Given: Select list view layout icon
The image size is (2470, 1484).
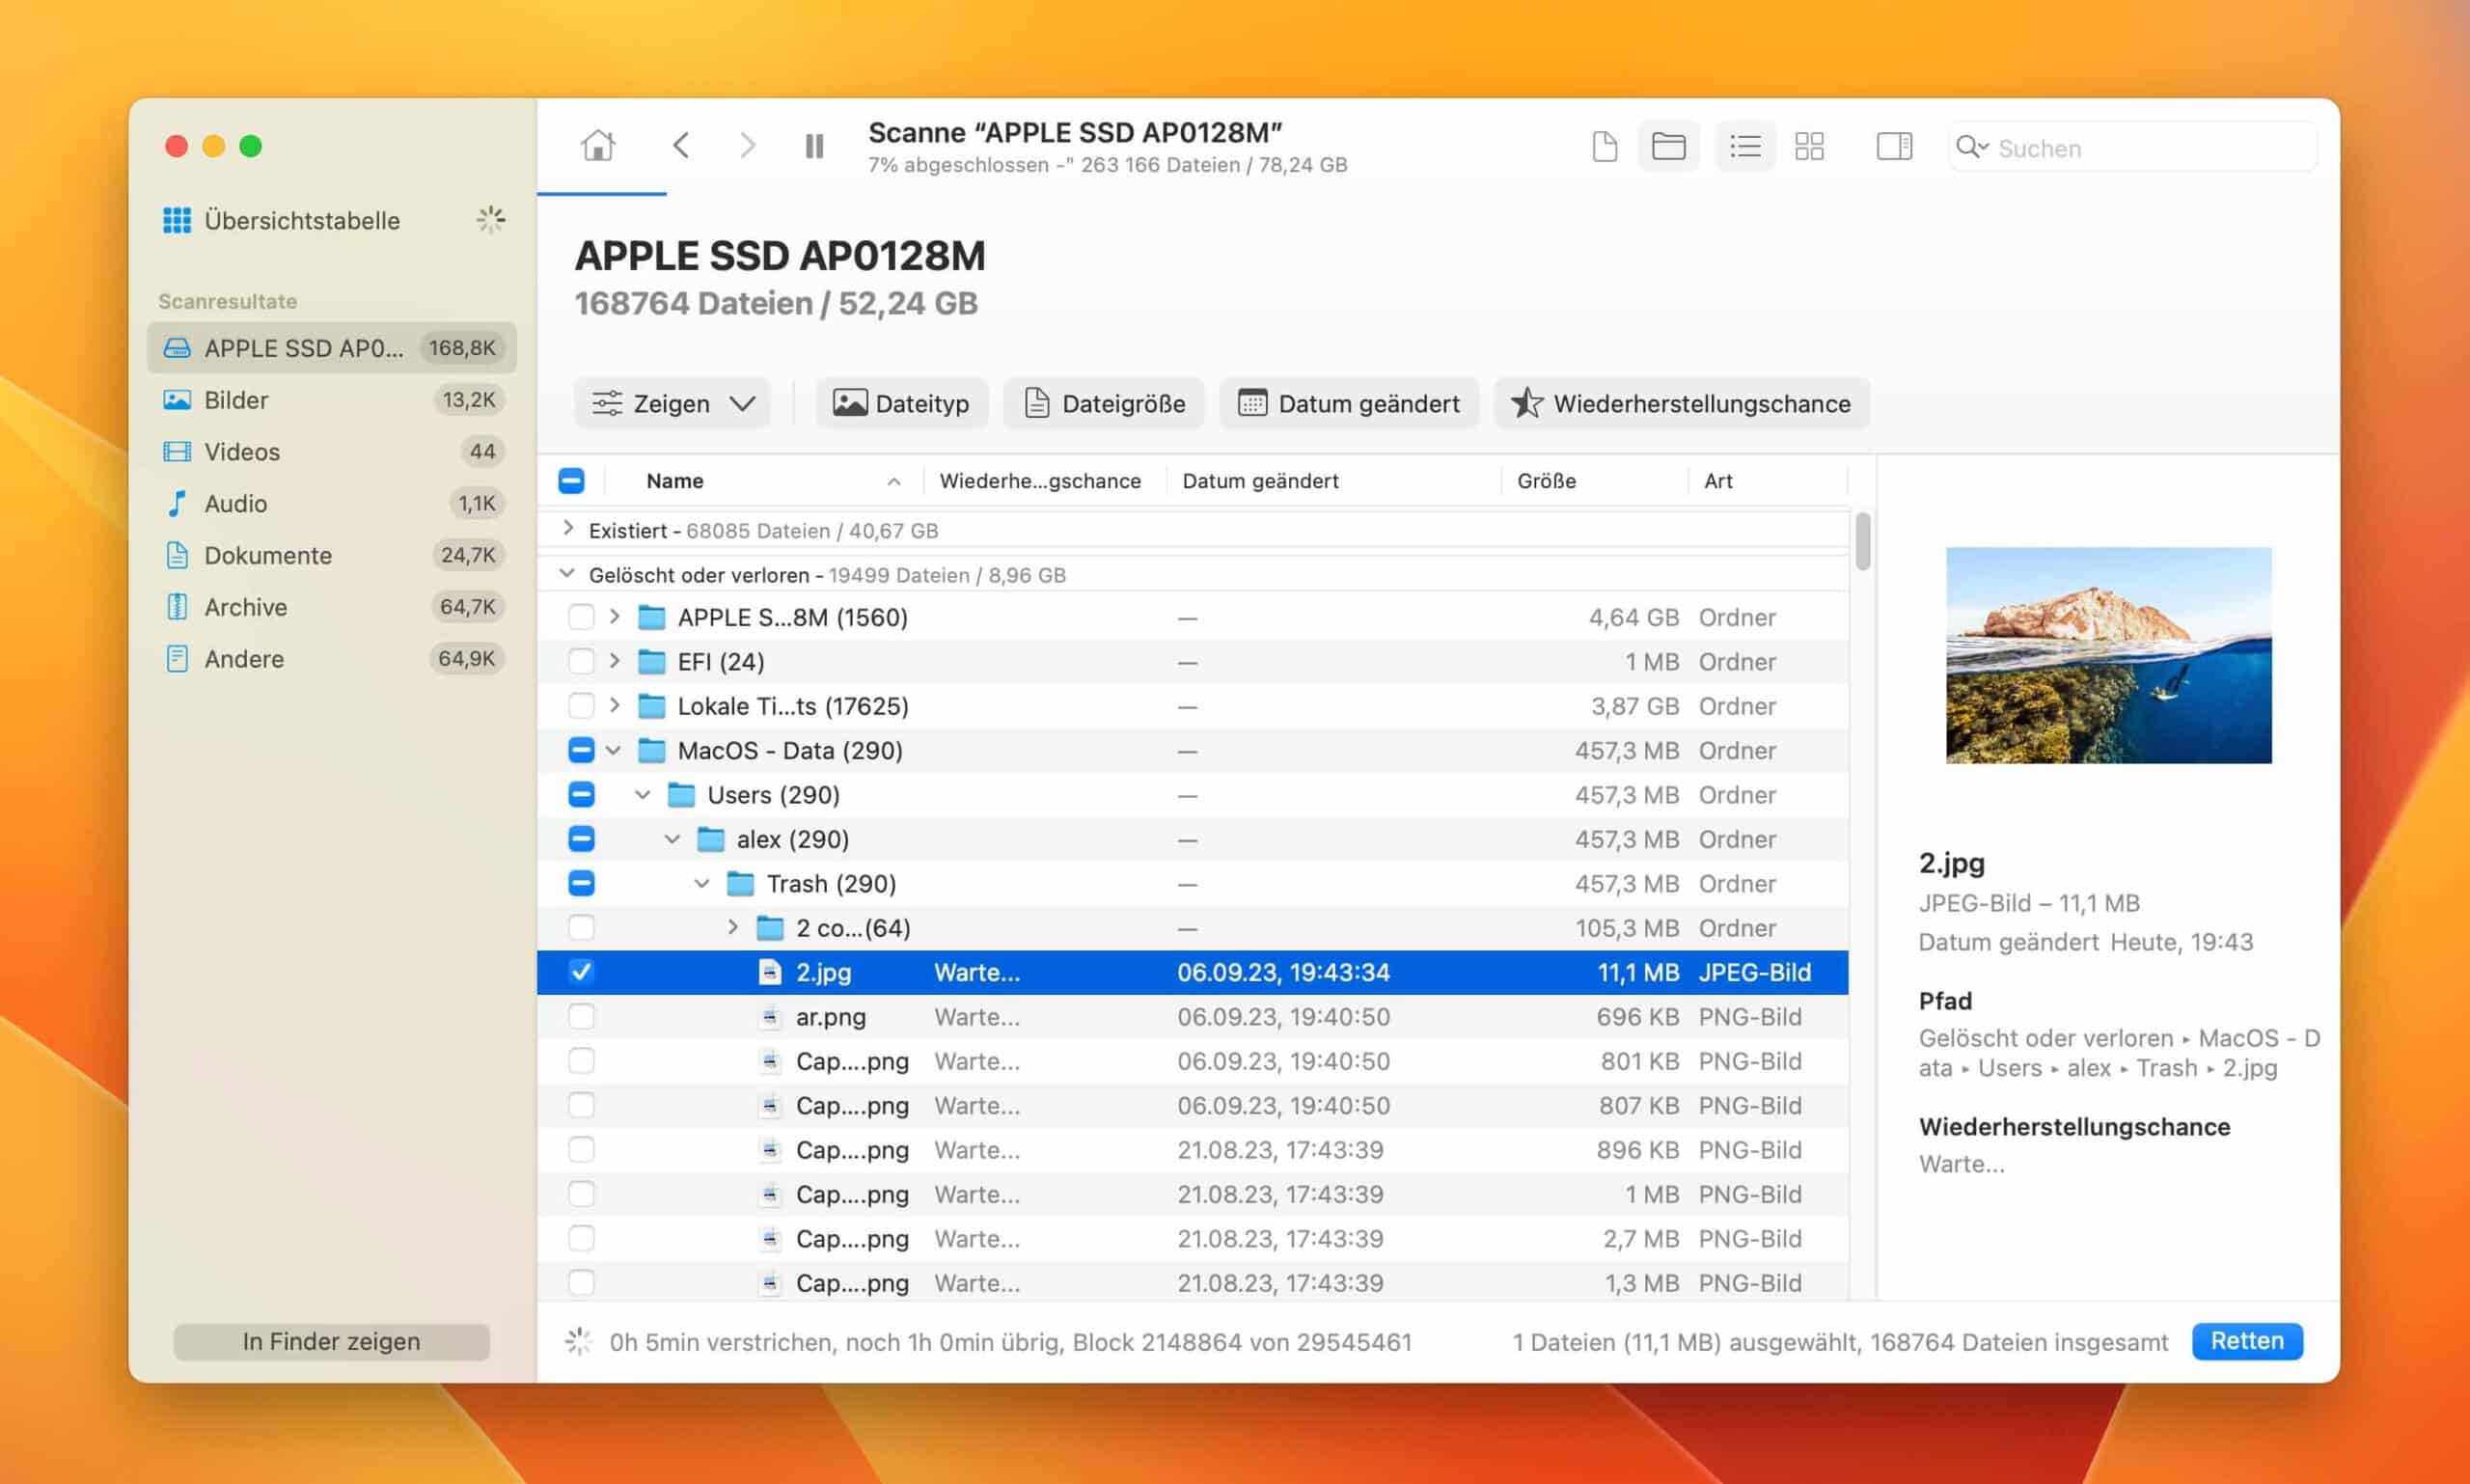Looking at the screenshot, I should [x=1745, y=147].
